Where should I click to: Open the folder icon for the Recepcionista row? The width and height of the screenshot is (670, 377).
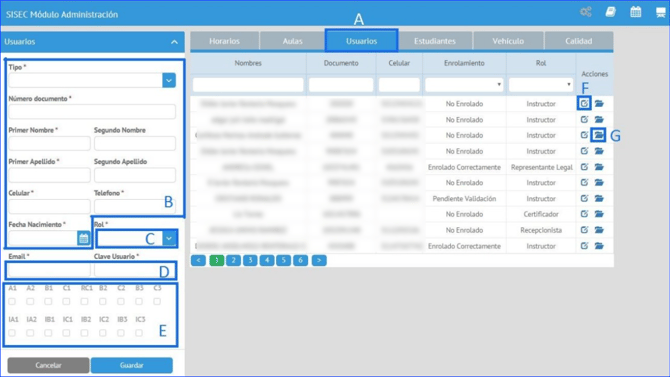[x=599, y=230]
